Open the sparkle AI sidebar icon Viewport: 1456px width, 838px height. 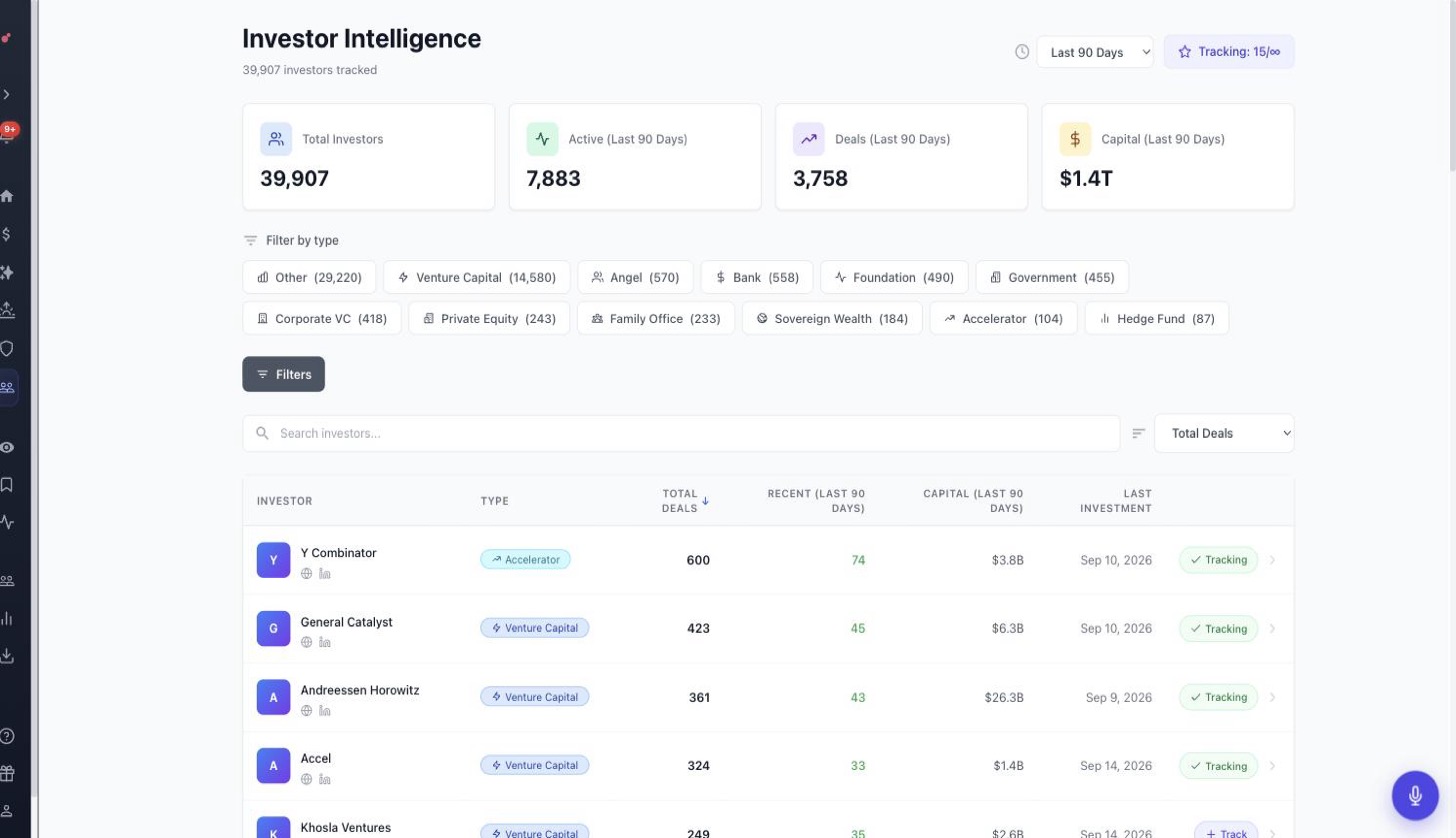[7, 272]
